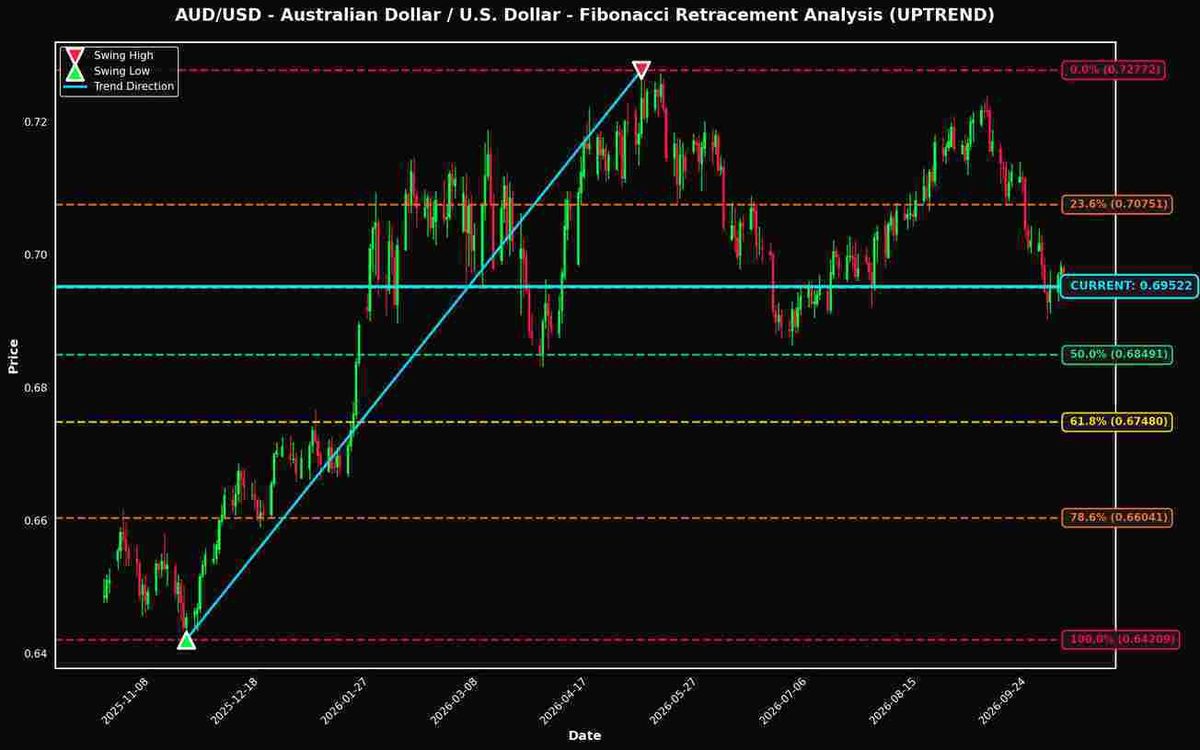Click the 0.0% (0.72772) Fibonacci label

[1114, 70]
